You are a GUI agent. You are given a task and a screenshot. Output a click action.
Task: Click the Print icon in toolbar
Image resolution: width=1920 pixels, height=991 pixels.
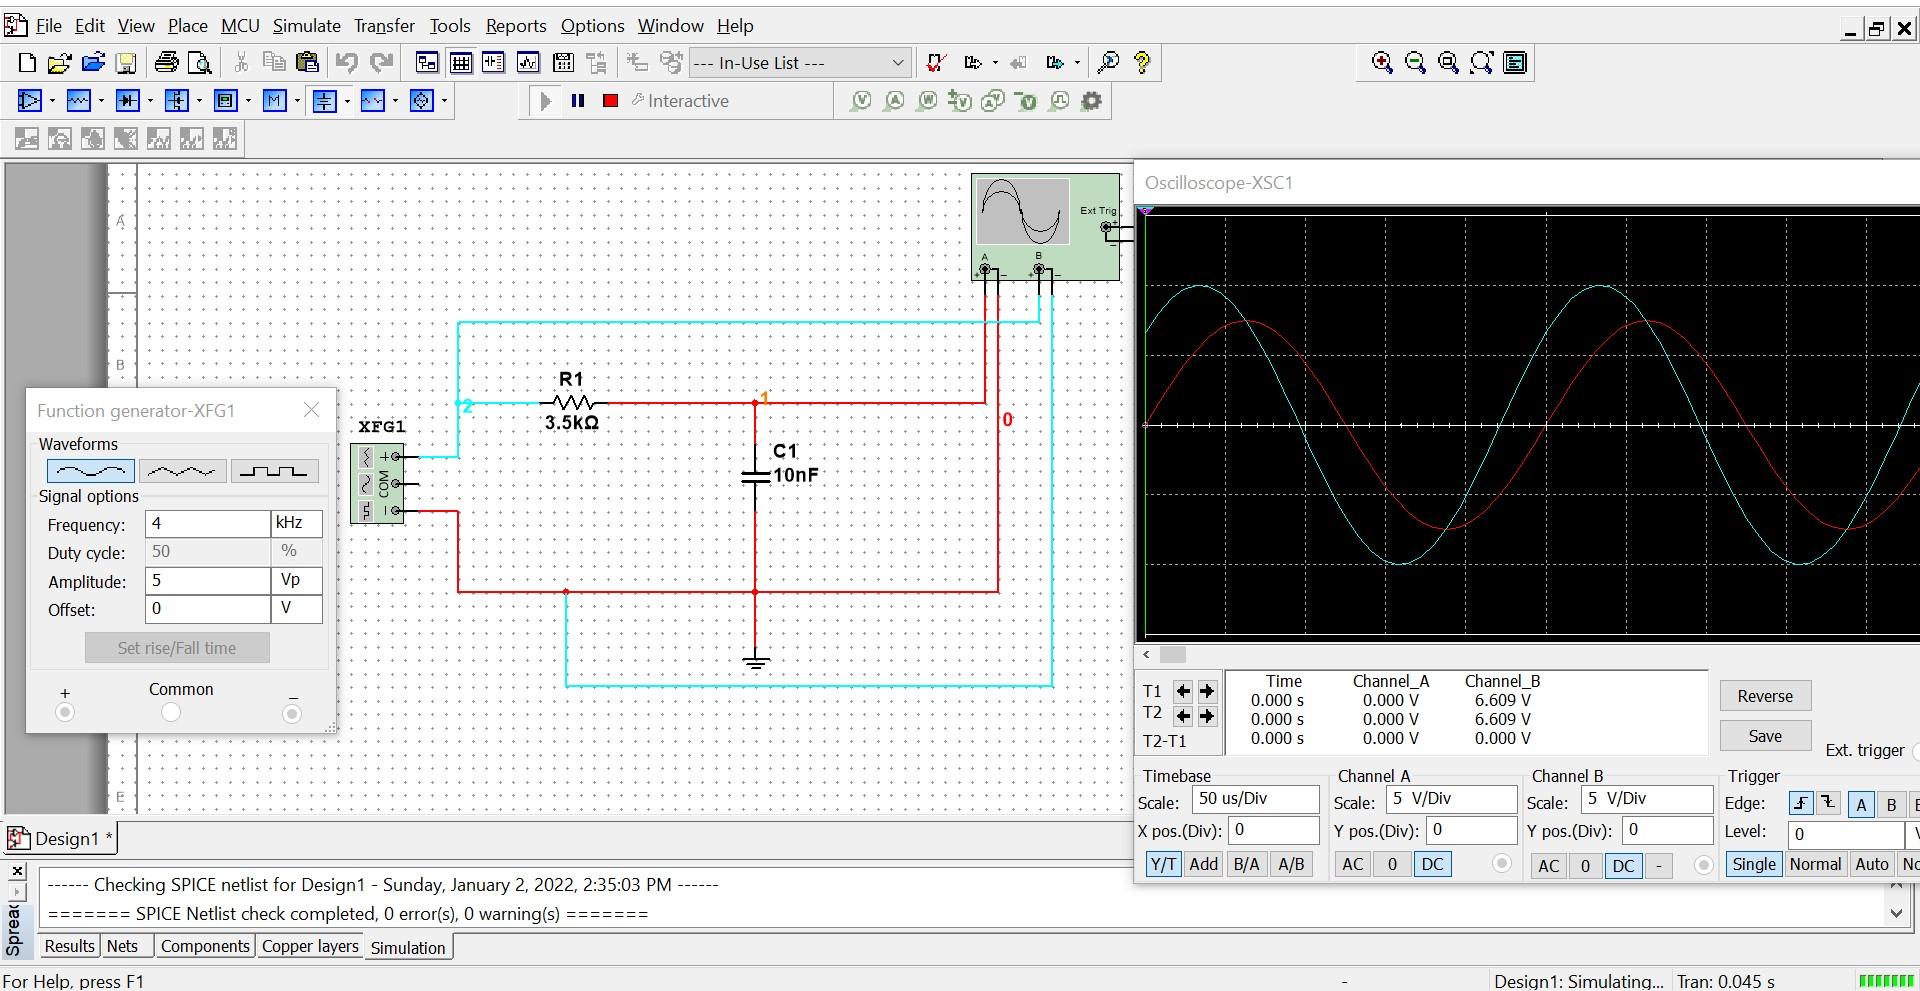(166, 63)
